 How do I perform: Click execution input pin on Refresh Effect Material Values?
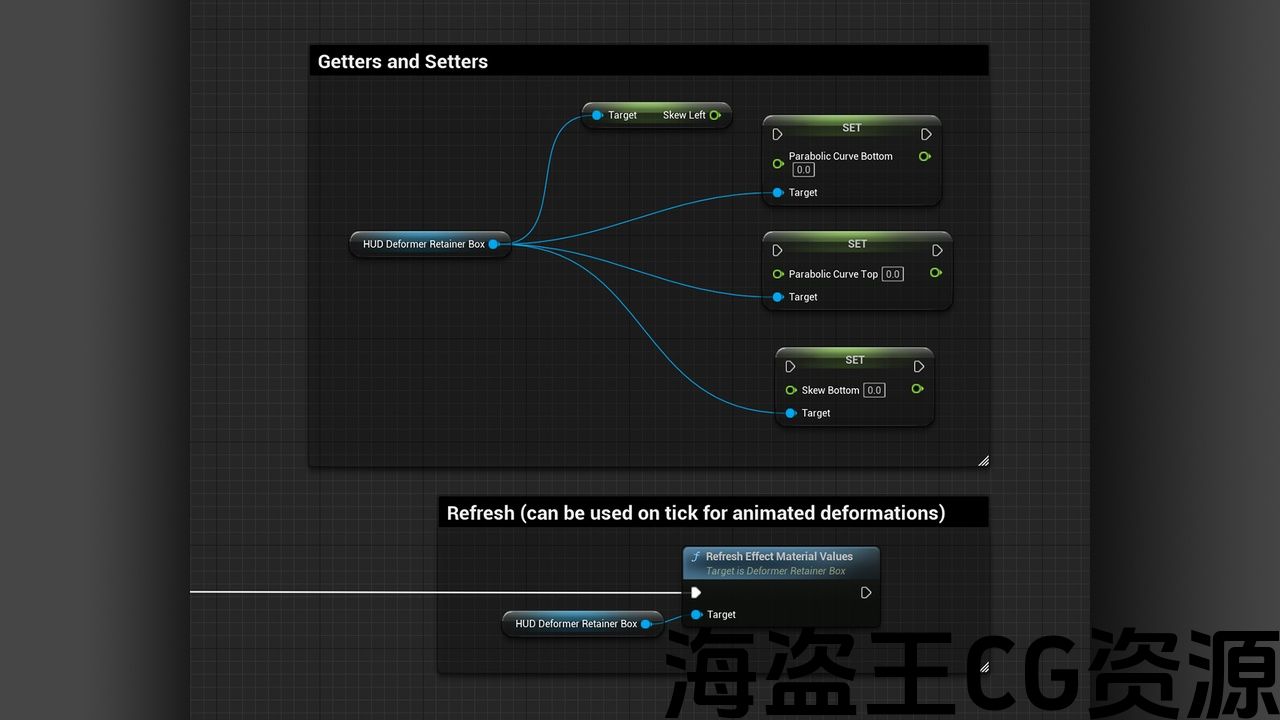(x=696, y=593)
